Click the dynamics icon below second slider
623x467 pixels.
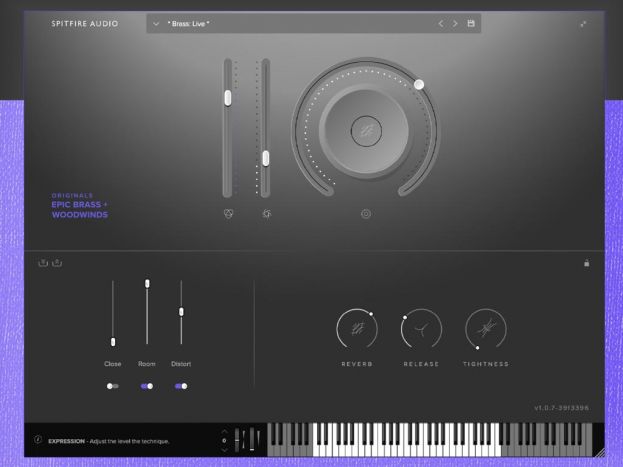pyautogui.click(x=266, y=213)
